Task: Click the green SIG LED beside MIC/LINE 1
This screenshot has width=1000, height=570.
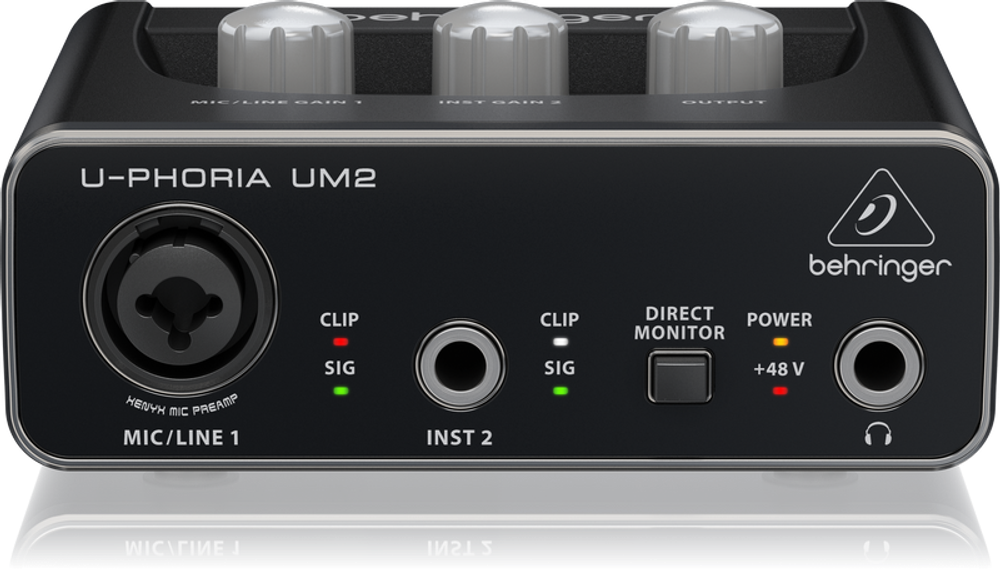Action: (x=341, y=391)
